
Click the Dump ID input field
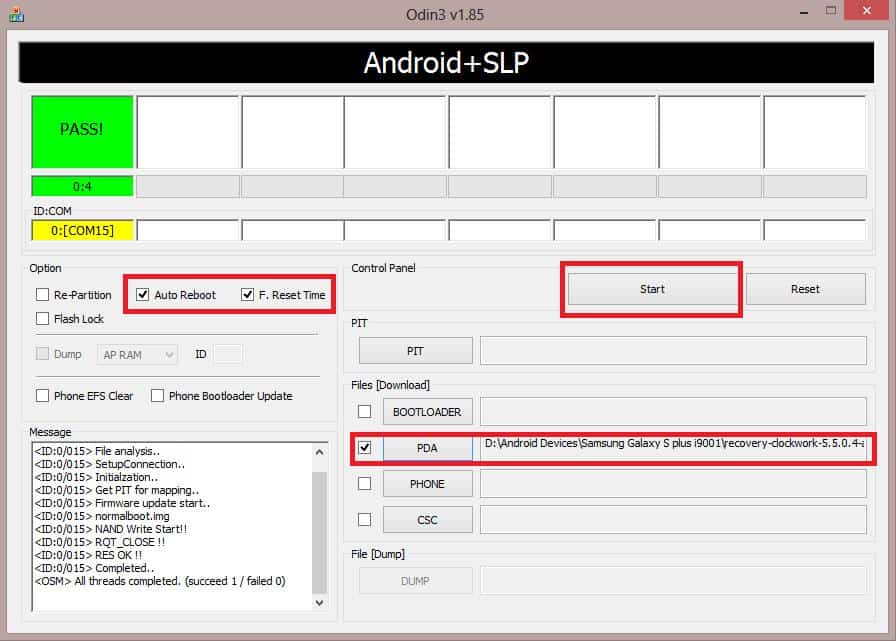pyautogui.click(x=228, y=354)
